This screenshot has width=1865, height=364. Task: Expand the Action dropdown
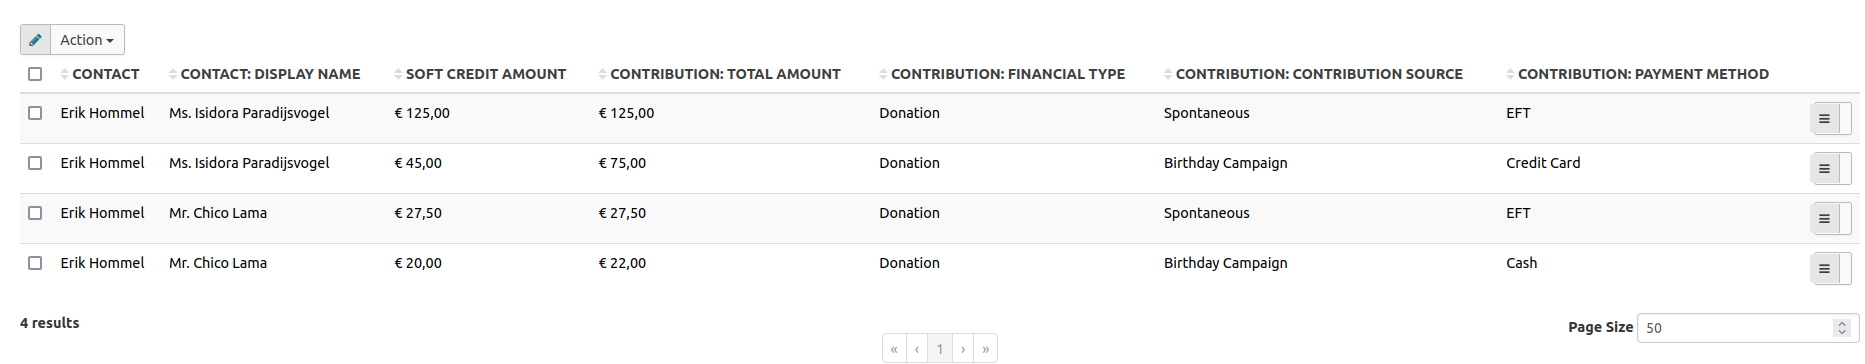click(x=87, y=40)
